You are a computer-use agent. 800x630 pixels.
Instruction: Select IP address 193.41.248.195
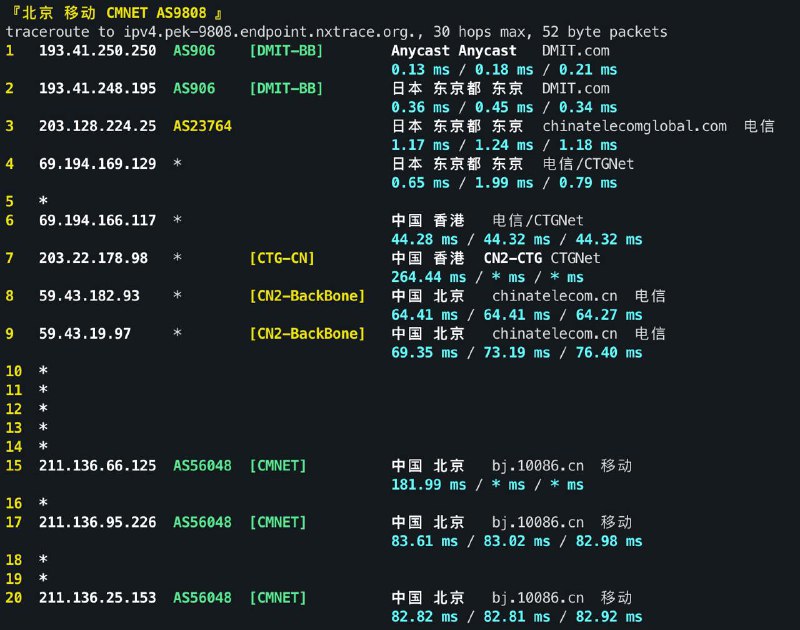coord(97,89)
